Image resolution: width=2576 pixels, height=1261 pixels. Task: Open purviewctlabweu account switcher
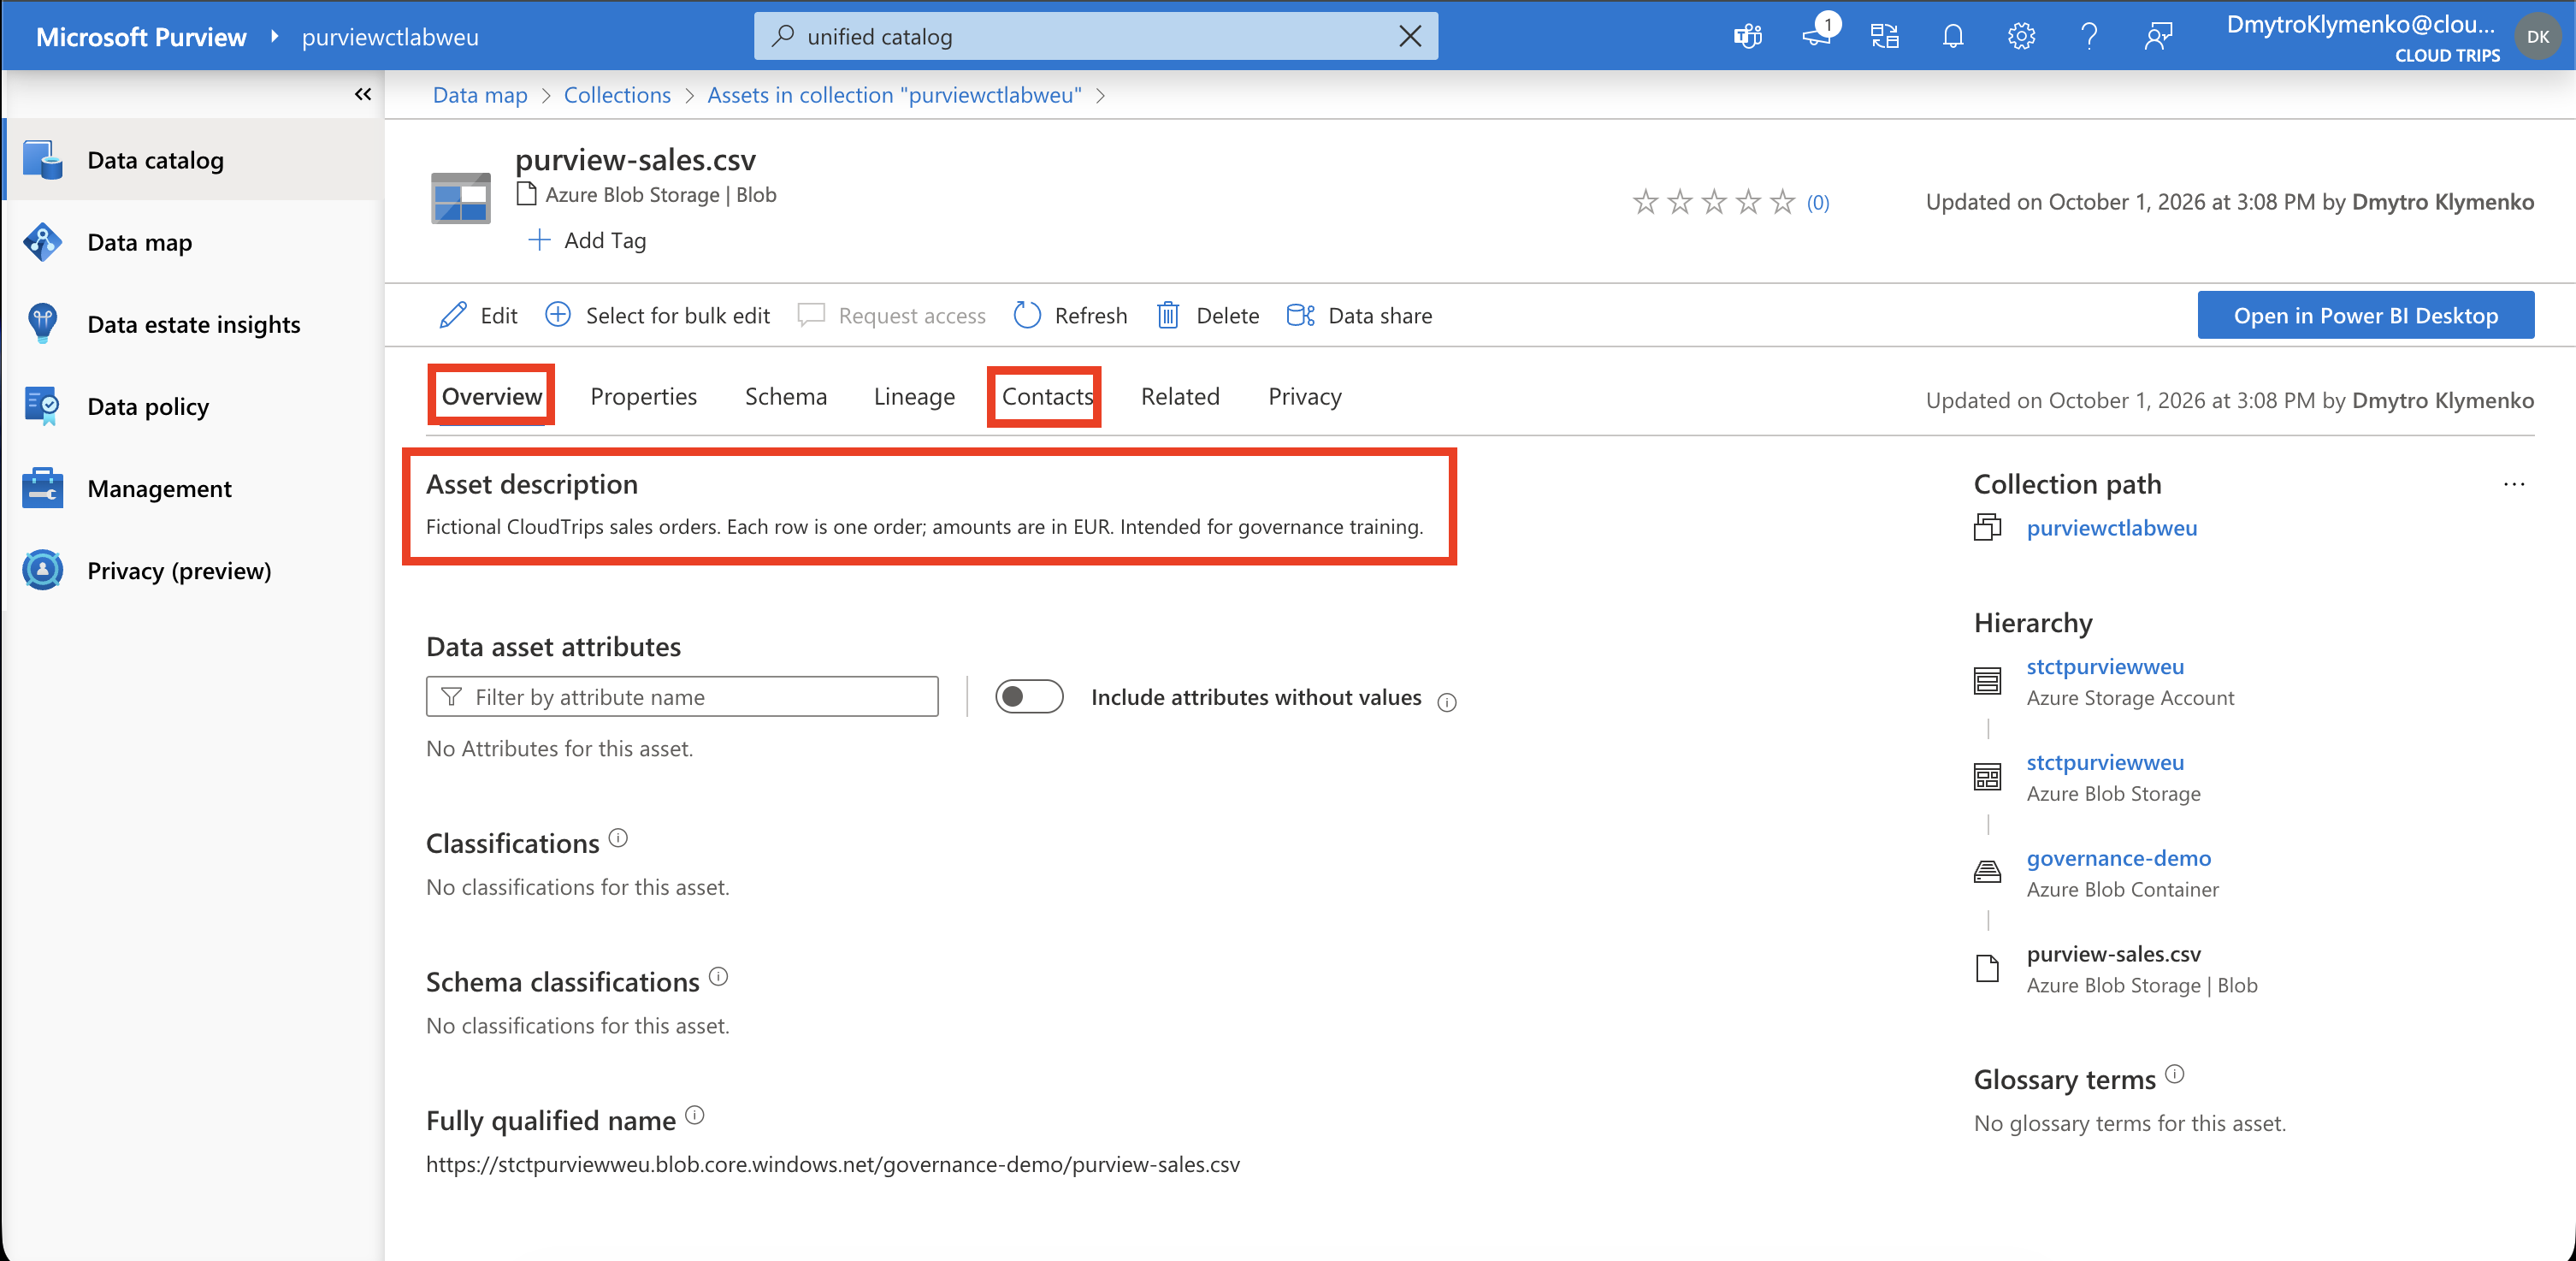390,37
